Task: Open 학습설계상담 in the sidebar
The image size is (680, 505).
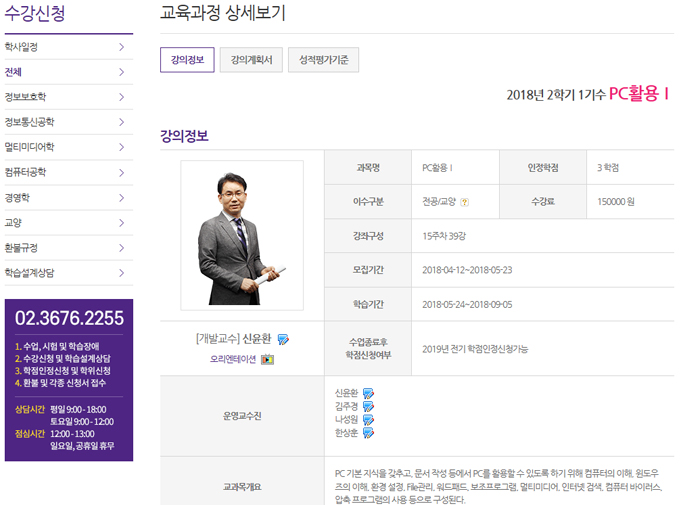Action: (29, 272)
